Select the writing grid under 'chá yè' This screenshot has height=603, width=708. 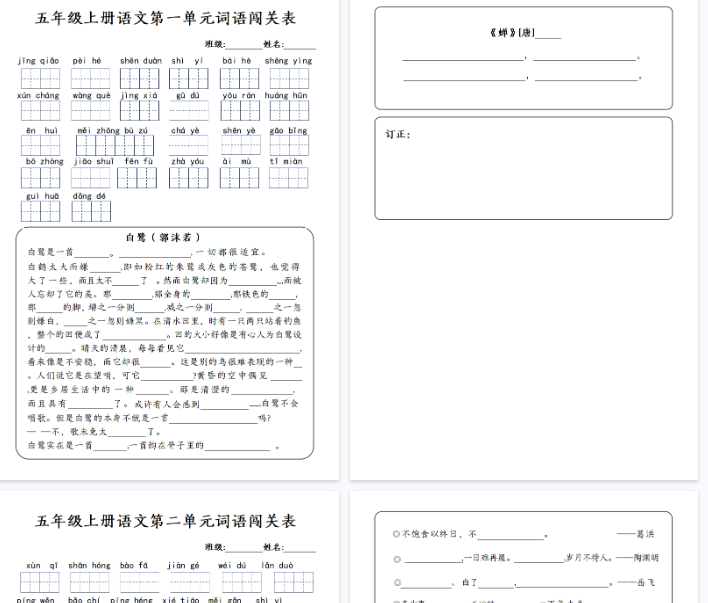[187, 146]
